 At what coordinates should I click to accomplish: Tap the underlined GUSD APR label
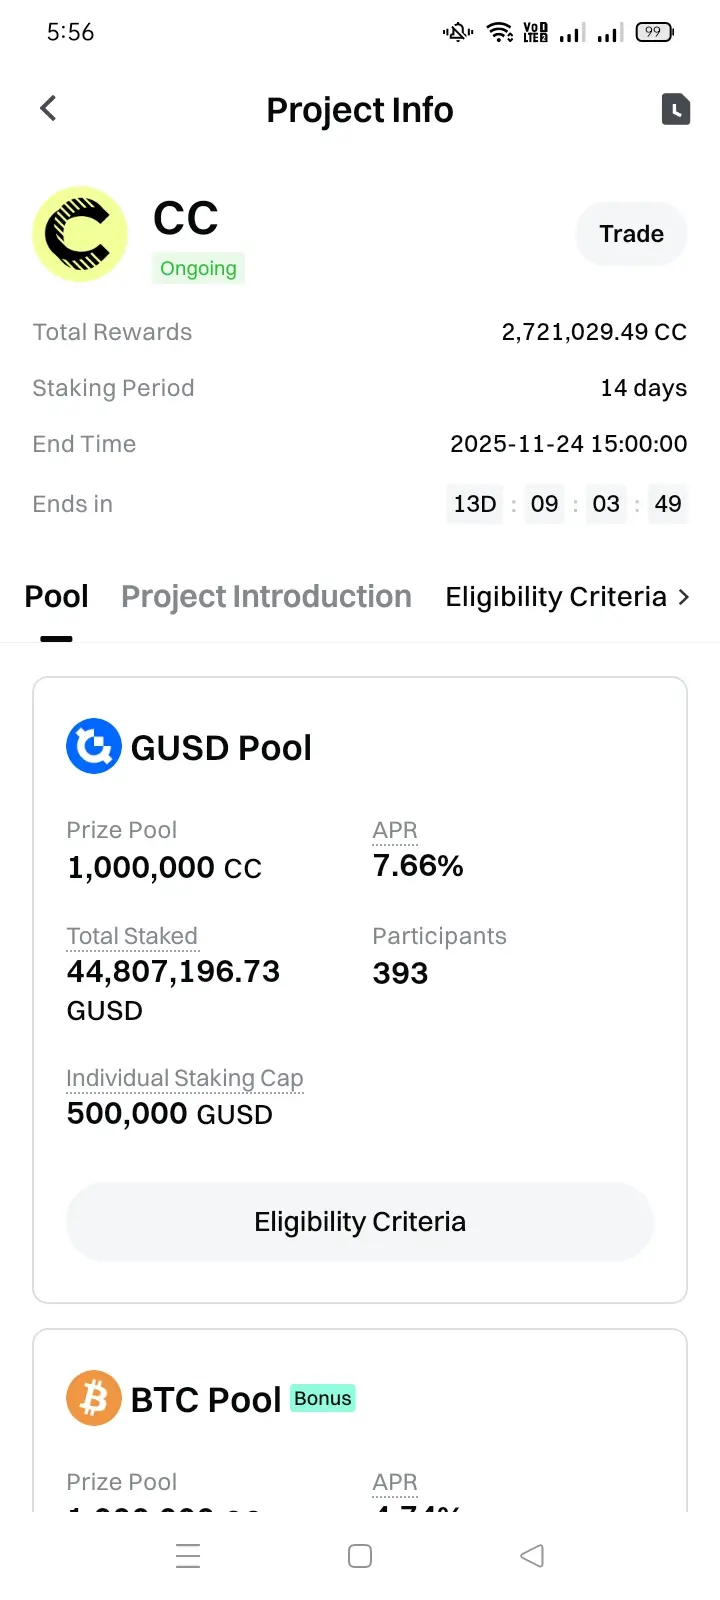point(395,830)
